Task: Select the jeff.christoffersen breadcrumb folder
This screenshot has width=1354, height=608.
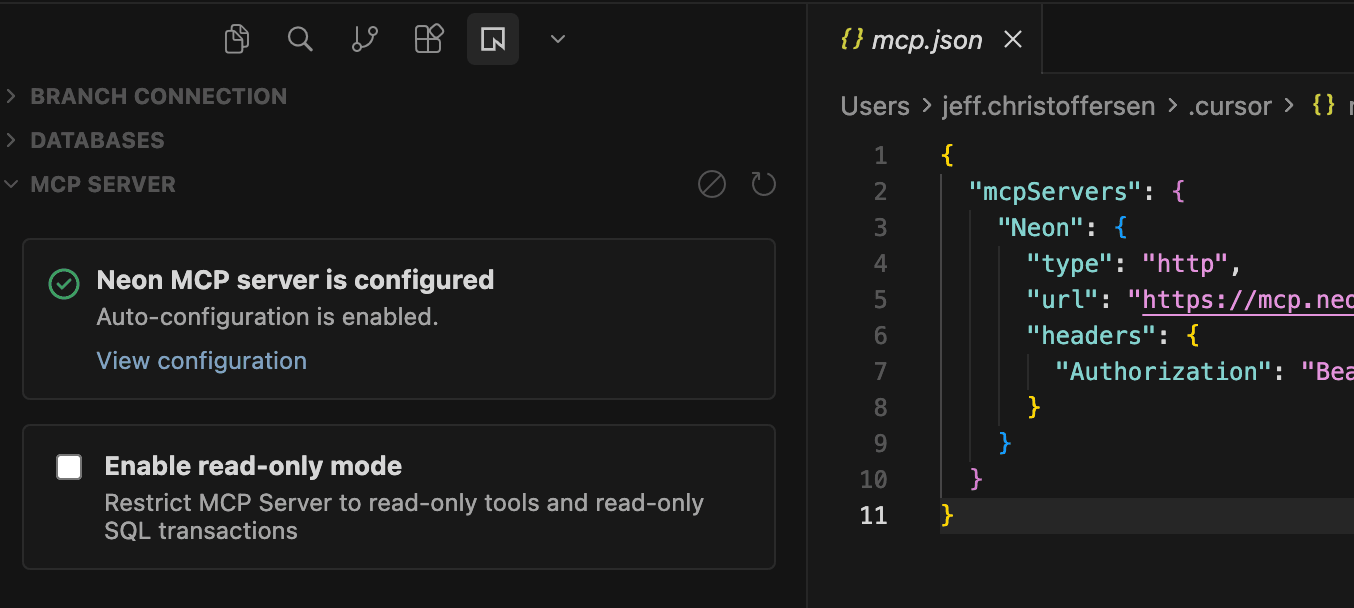Action: click(1048, 106)
